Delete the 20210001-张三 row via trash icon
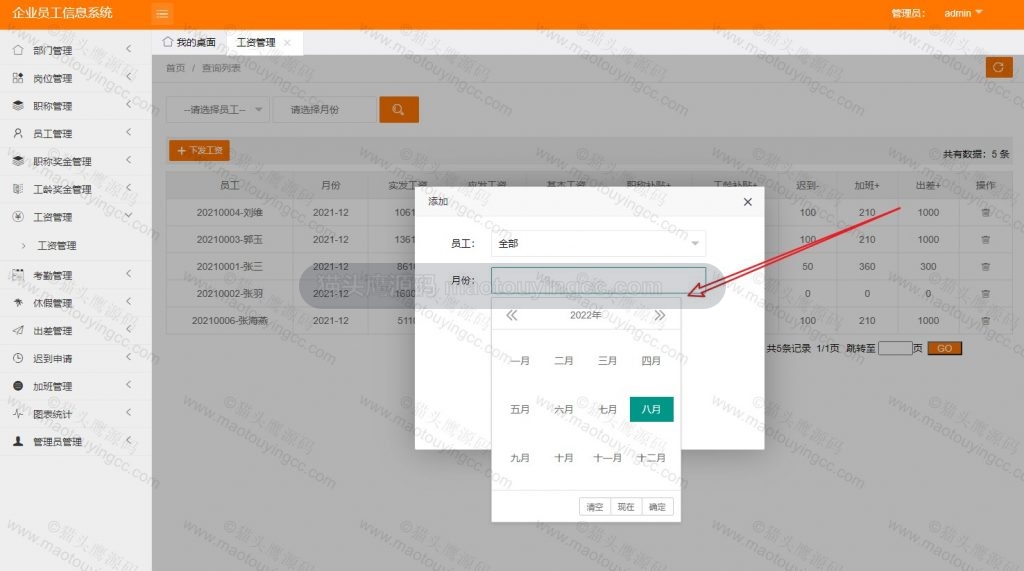The width and height of the screenshot is (1024, 571). [x=985, y=267]
